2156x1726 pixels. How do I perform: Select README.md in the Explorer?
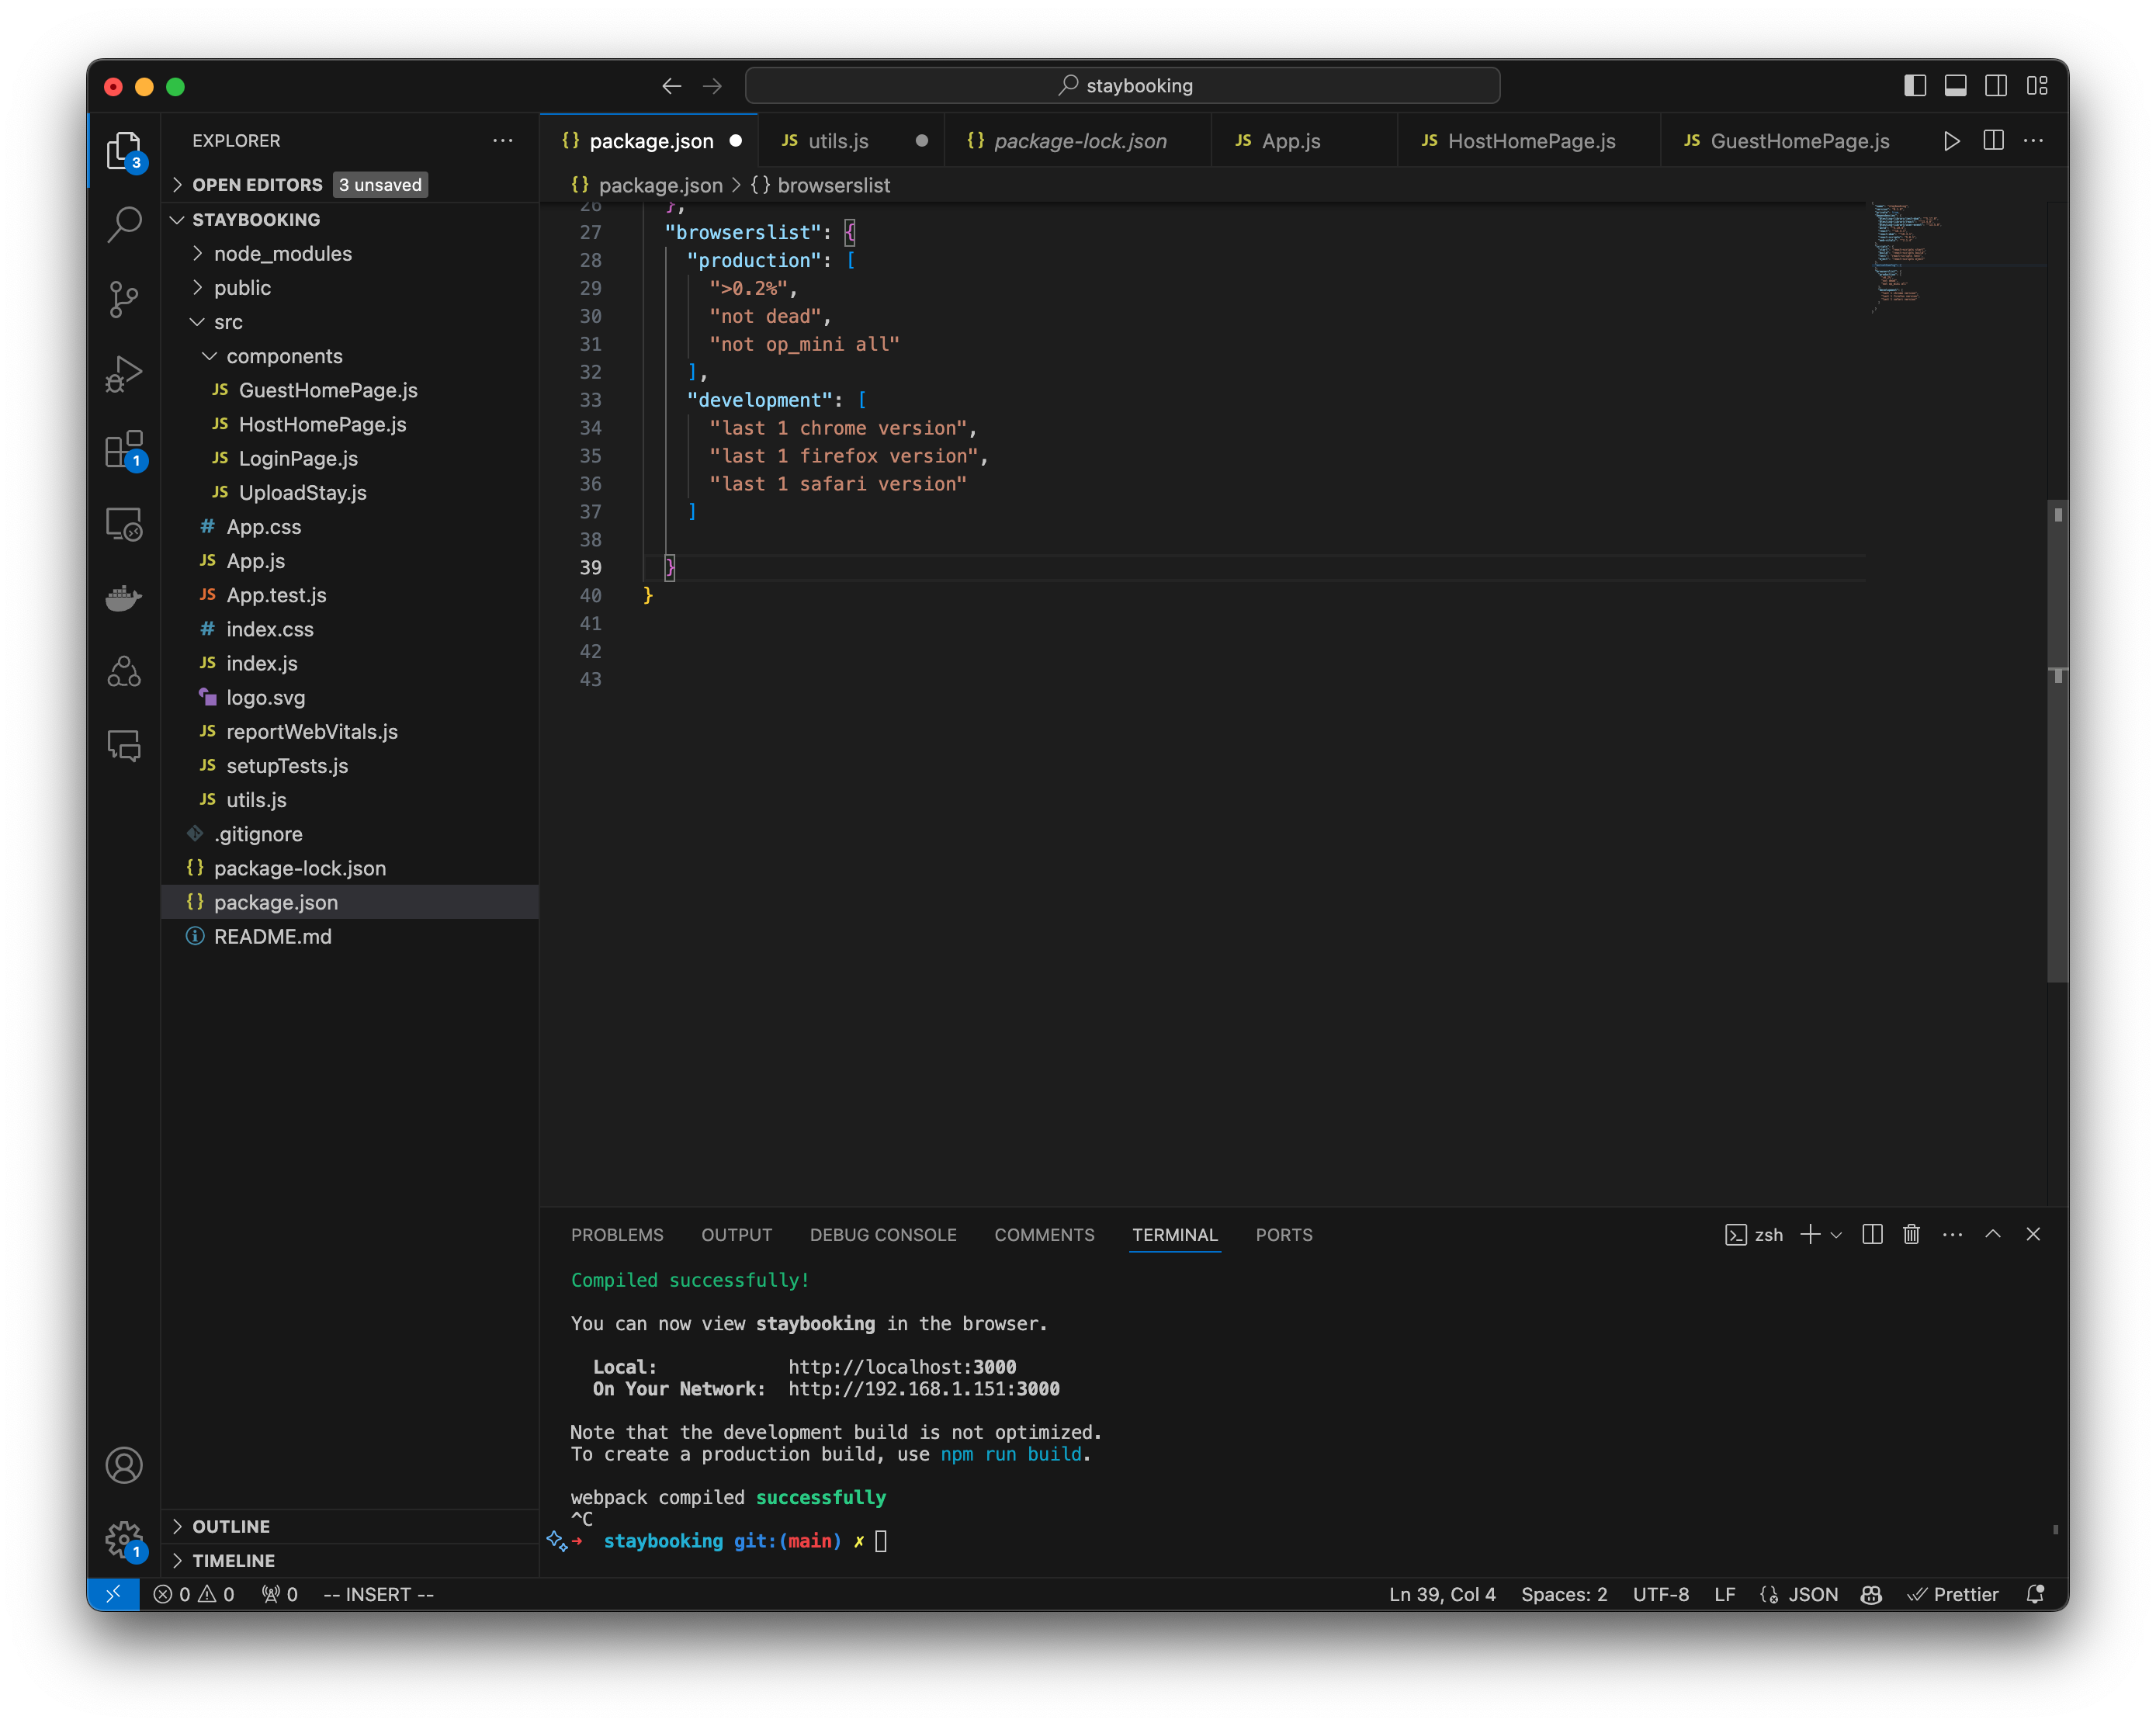273,936
